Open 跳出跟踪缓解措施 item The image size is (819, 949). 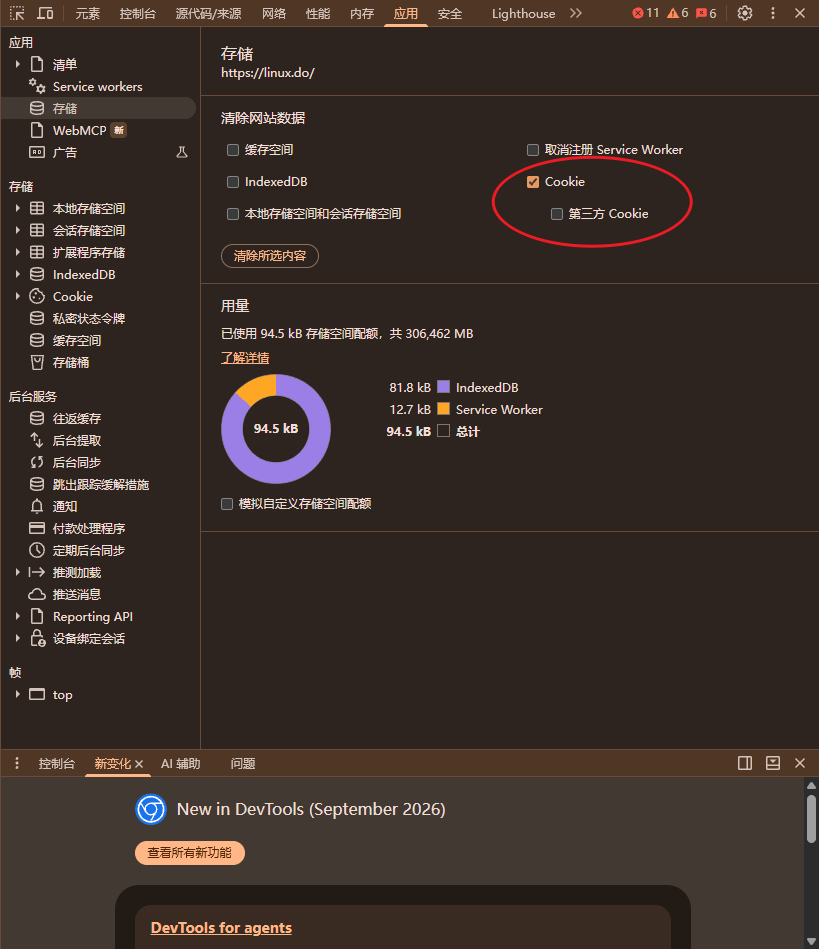100,484
